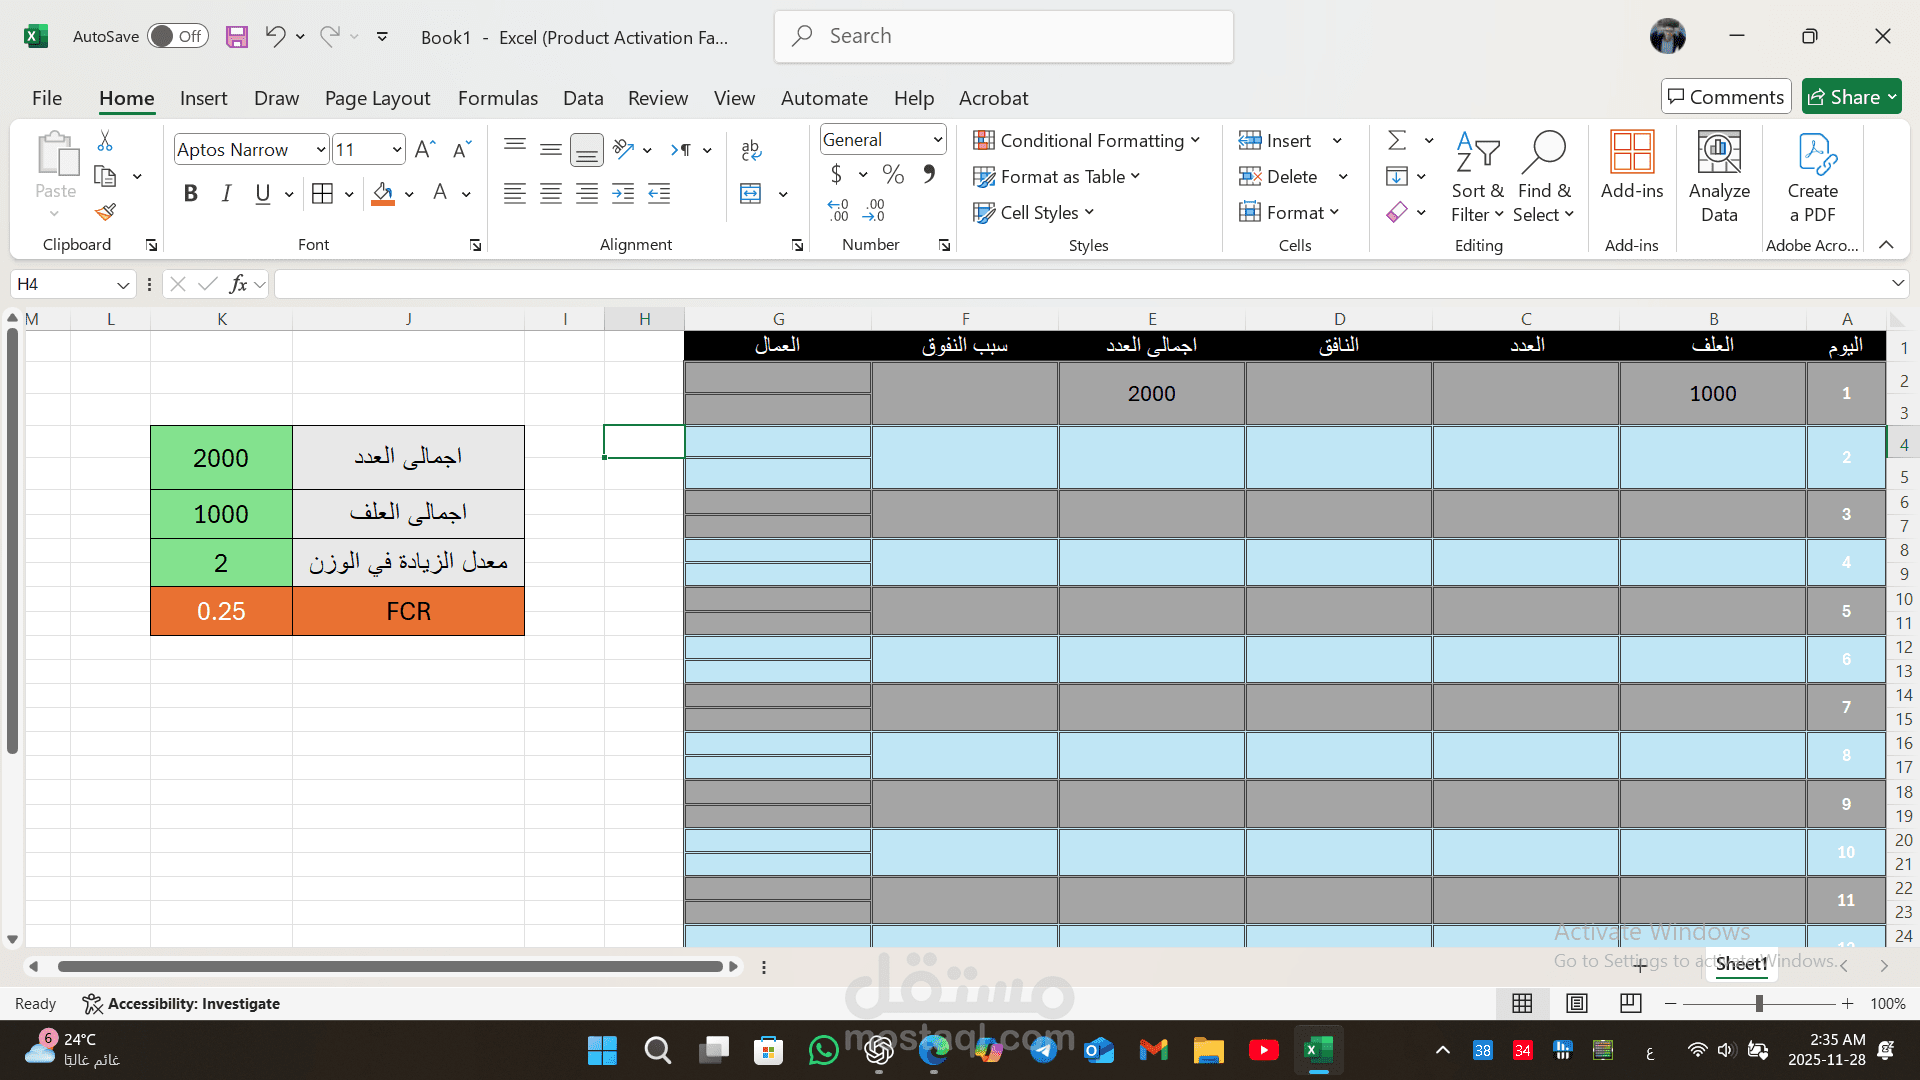Click the Copy icon in Clipboard group
Image resolution: width=1920 pixels, height=1080 pixels.
105,176
